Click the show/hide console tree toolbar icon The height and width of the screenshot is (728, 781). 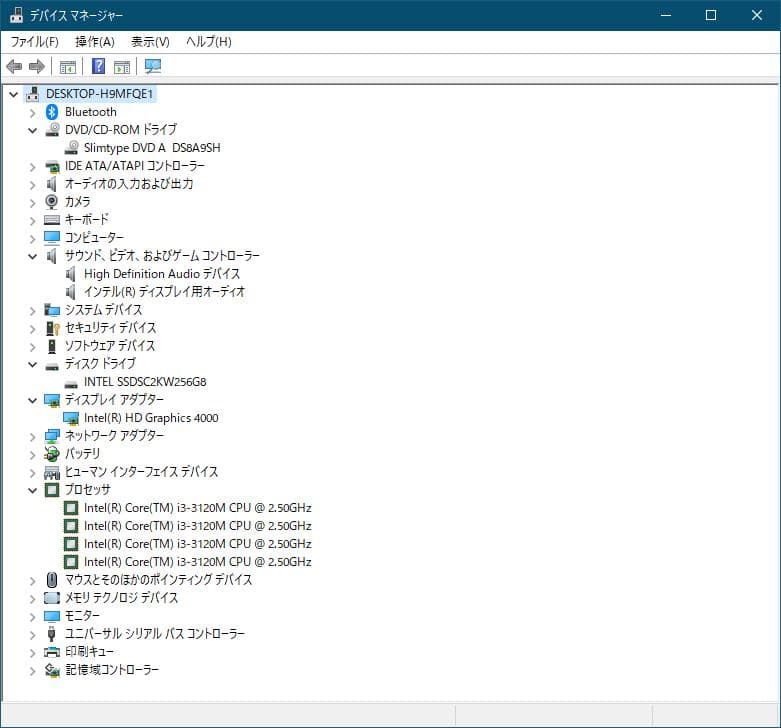(68, 66)
